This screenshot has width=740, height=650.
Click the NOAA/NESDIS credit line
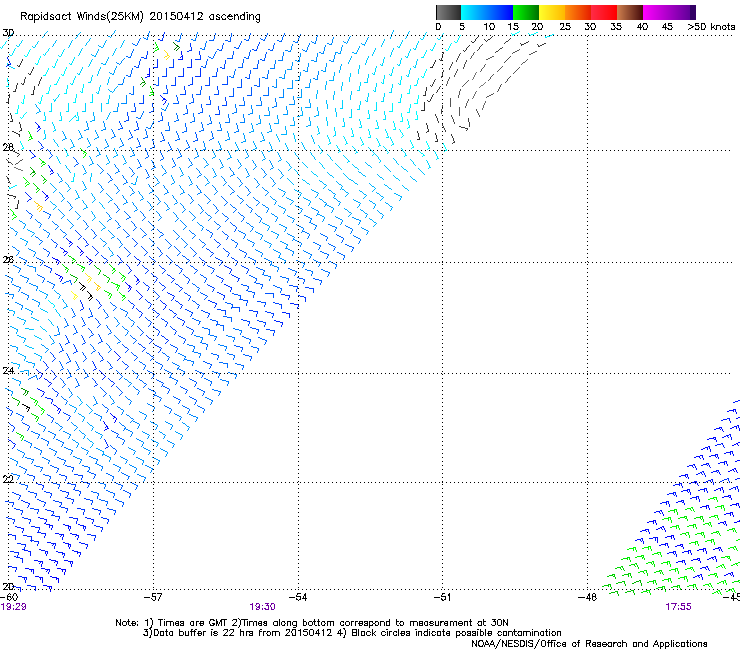click(589, 644)
